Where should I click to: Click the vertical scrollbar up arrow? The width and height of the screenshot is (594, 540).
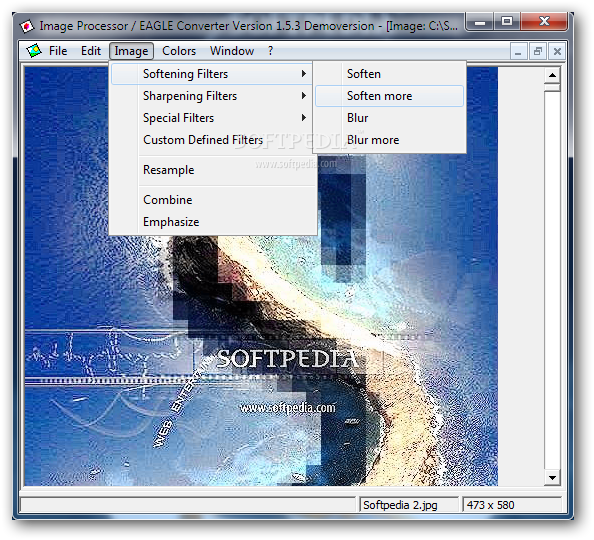coord(552,75)
